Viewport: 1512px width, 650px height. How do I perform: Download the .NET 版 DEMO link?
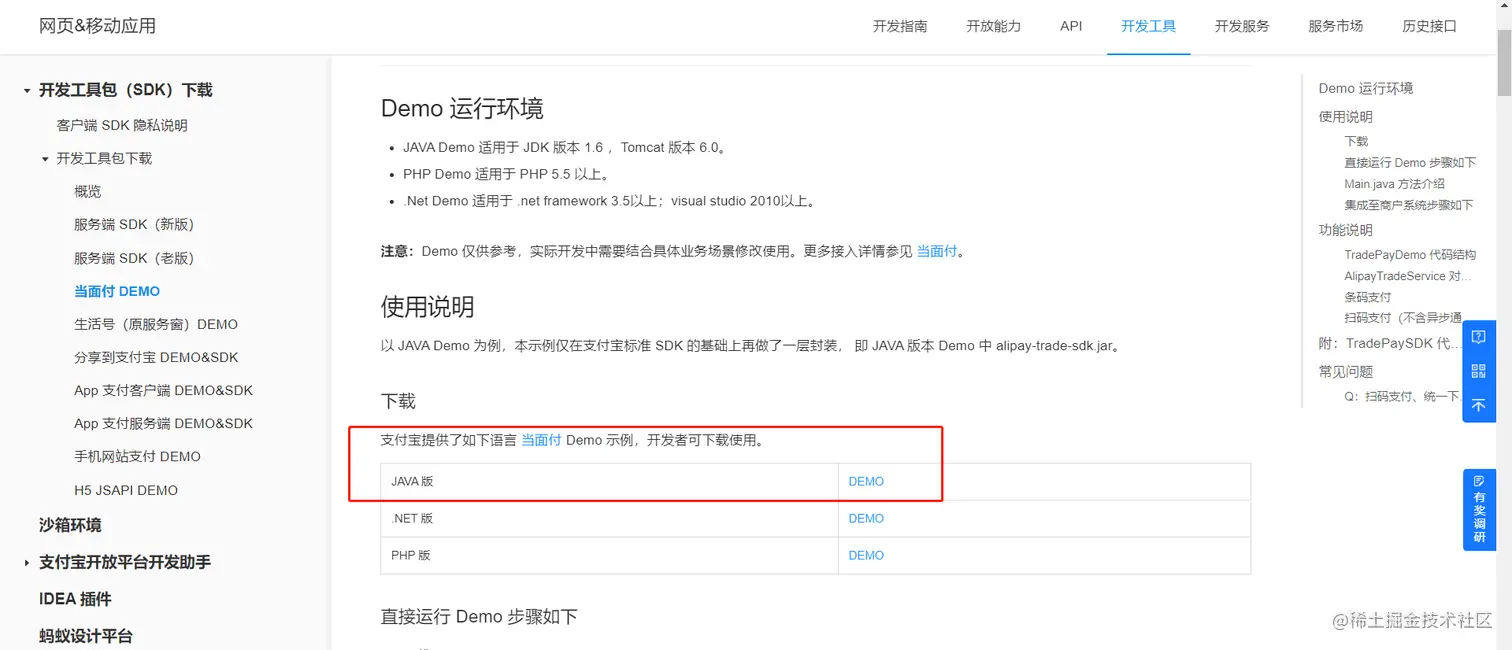coord(866,519)
